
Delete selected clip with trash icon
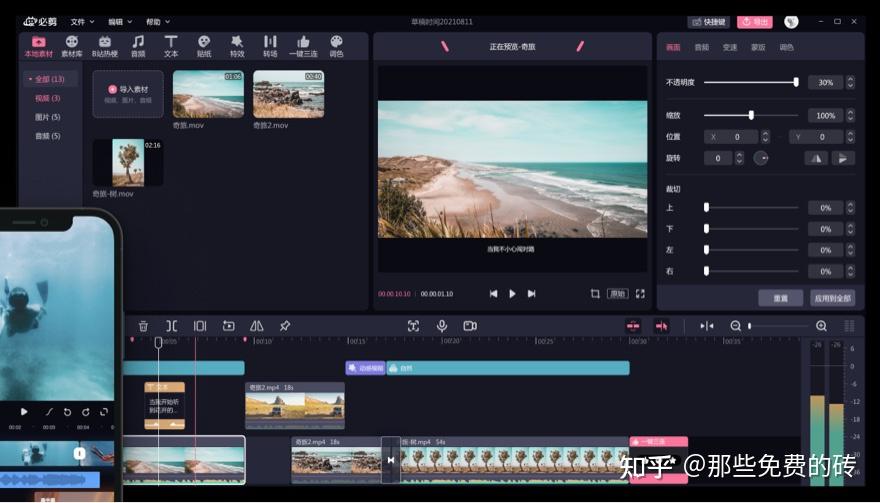pos(144,326)
